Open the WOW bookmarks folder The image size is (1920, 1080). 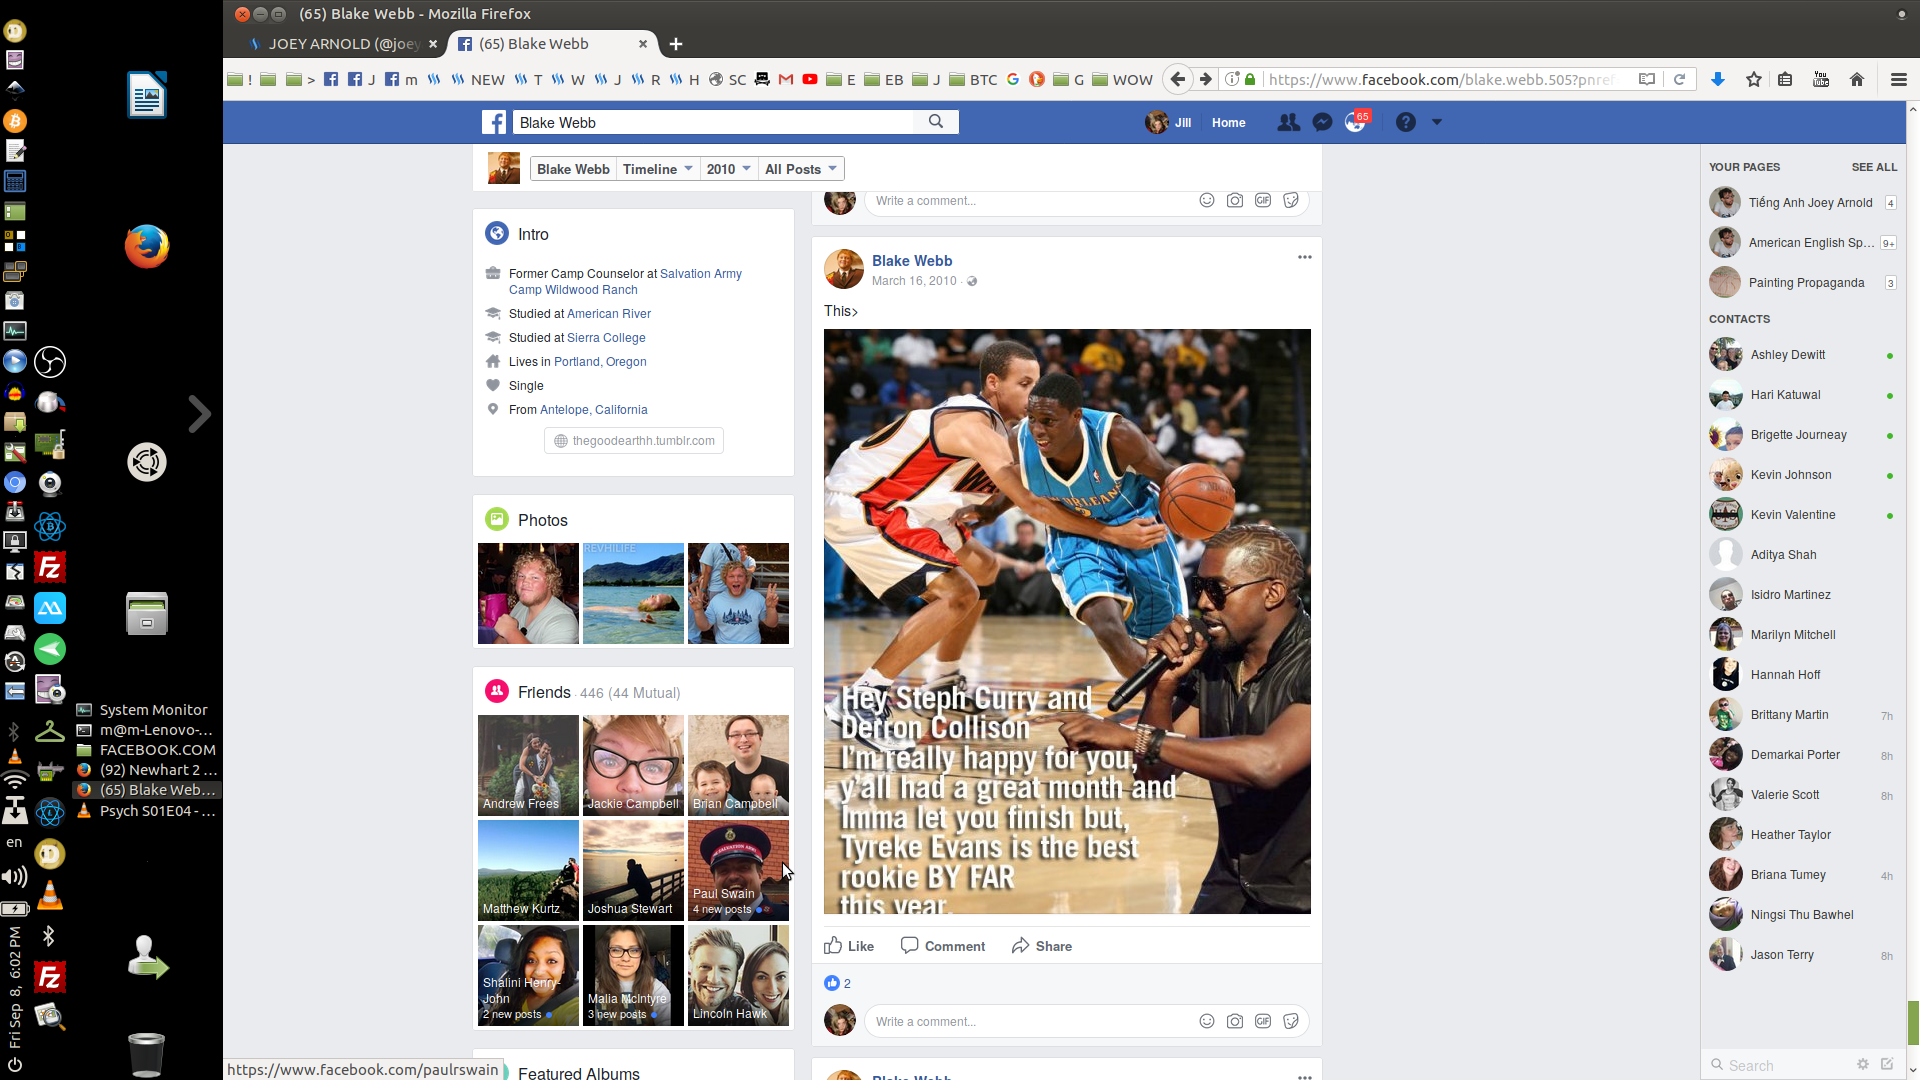(1122, 79)
